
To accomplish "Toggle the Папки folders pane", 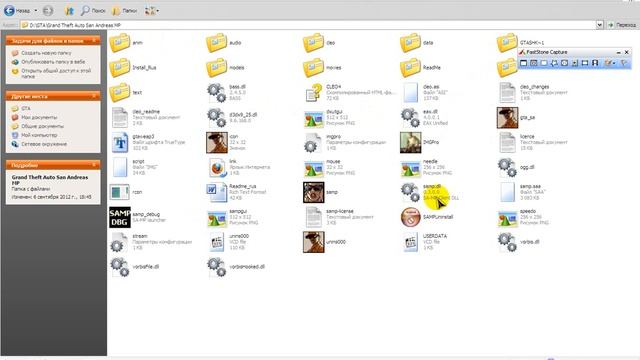I will click(x=124, y=11).
